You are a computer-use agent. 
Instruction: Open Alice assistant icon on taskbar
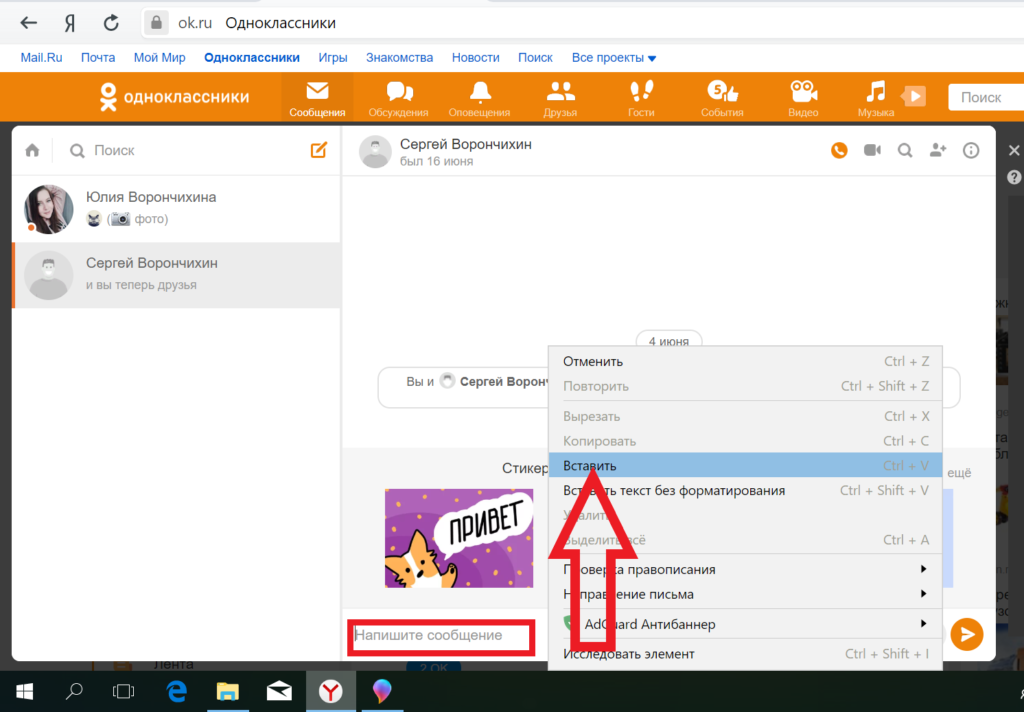pos(382,691)
